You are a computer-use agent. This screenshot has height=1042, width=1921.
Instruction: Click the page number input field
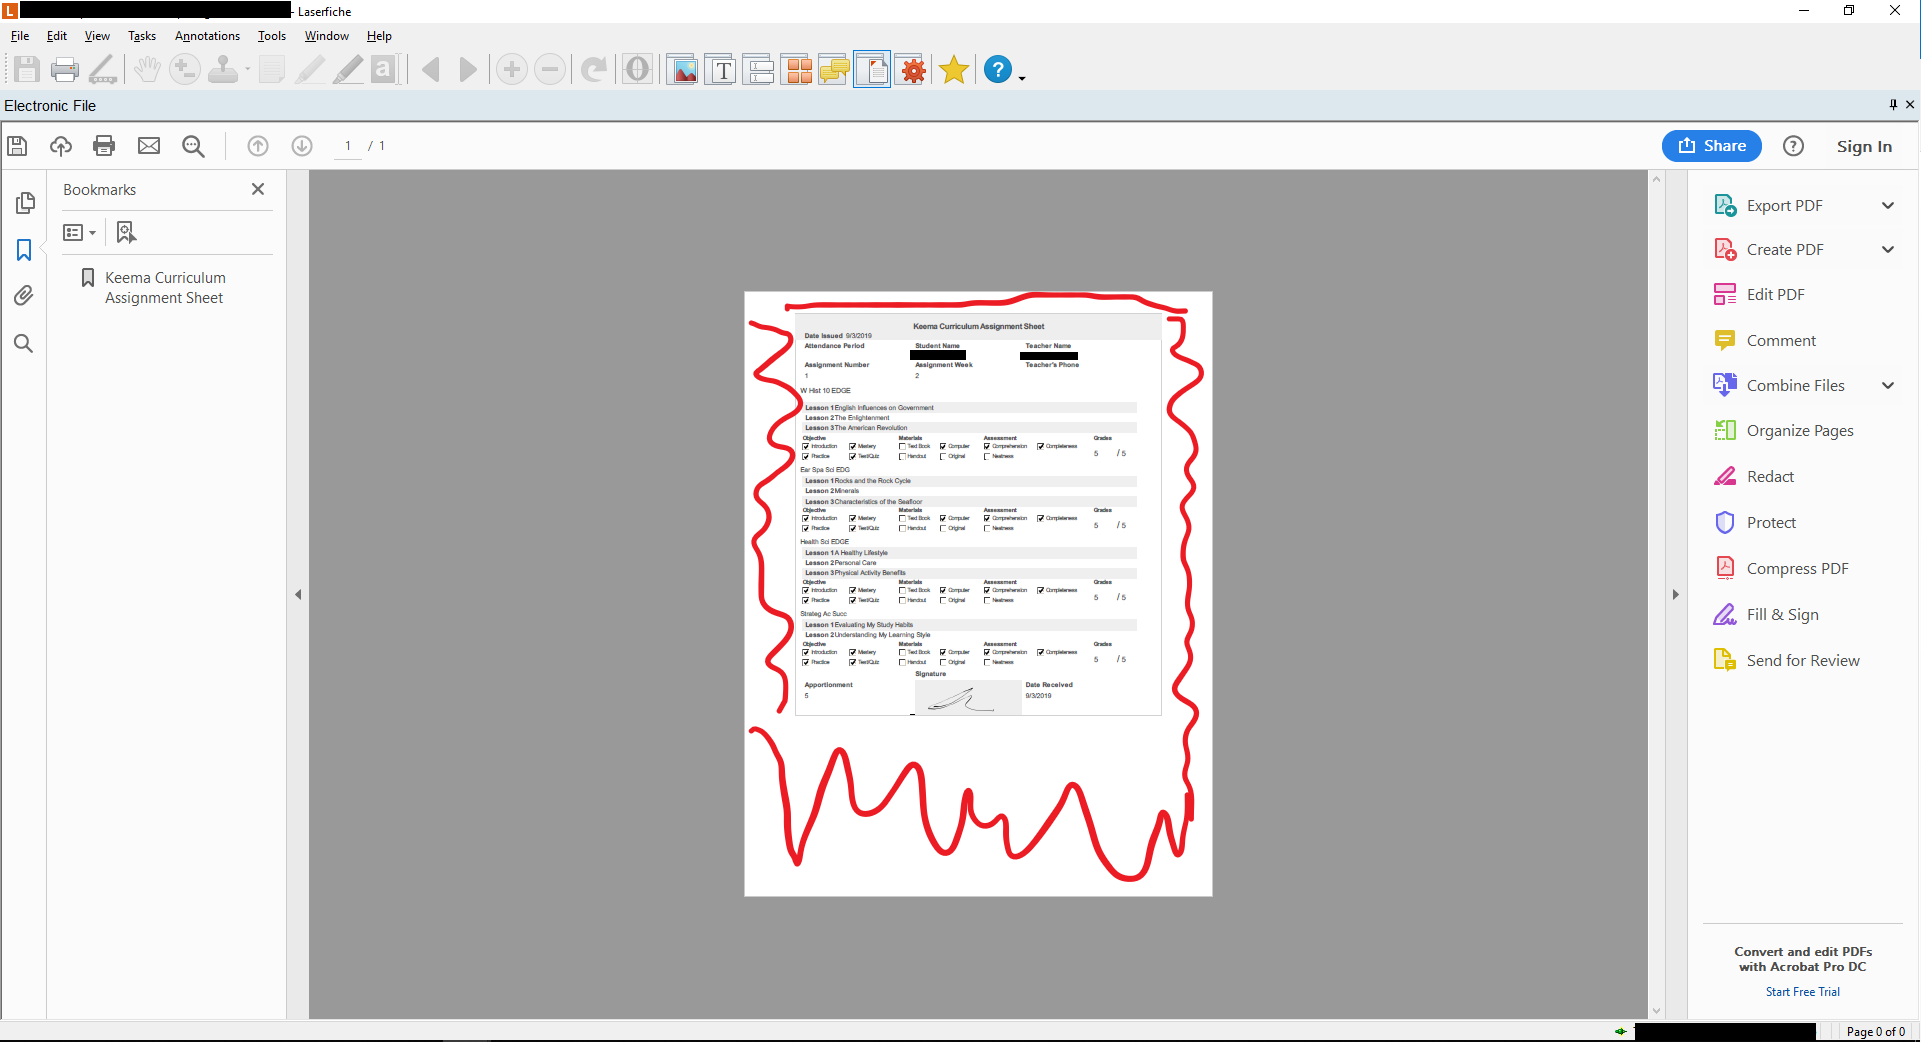coord(348,146)
